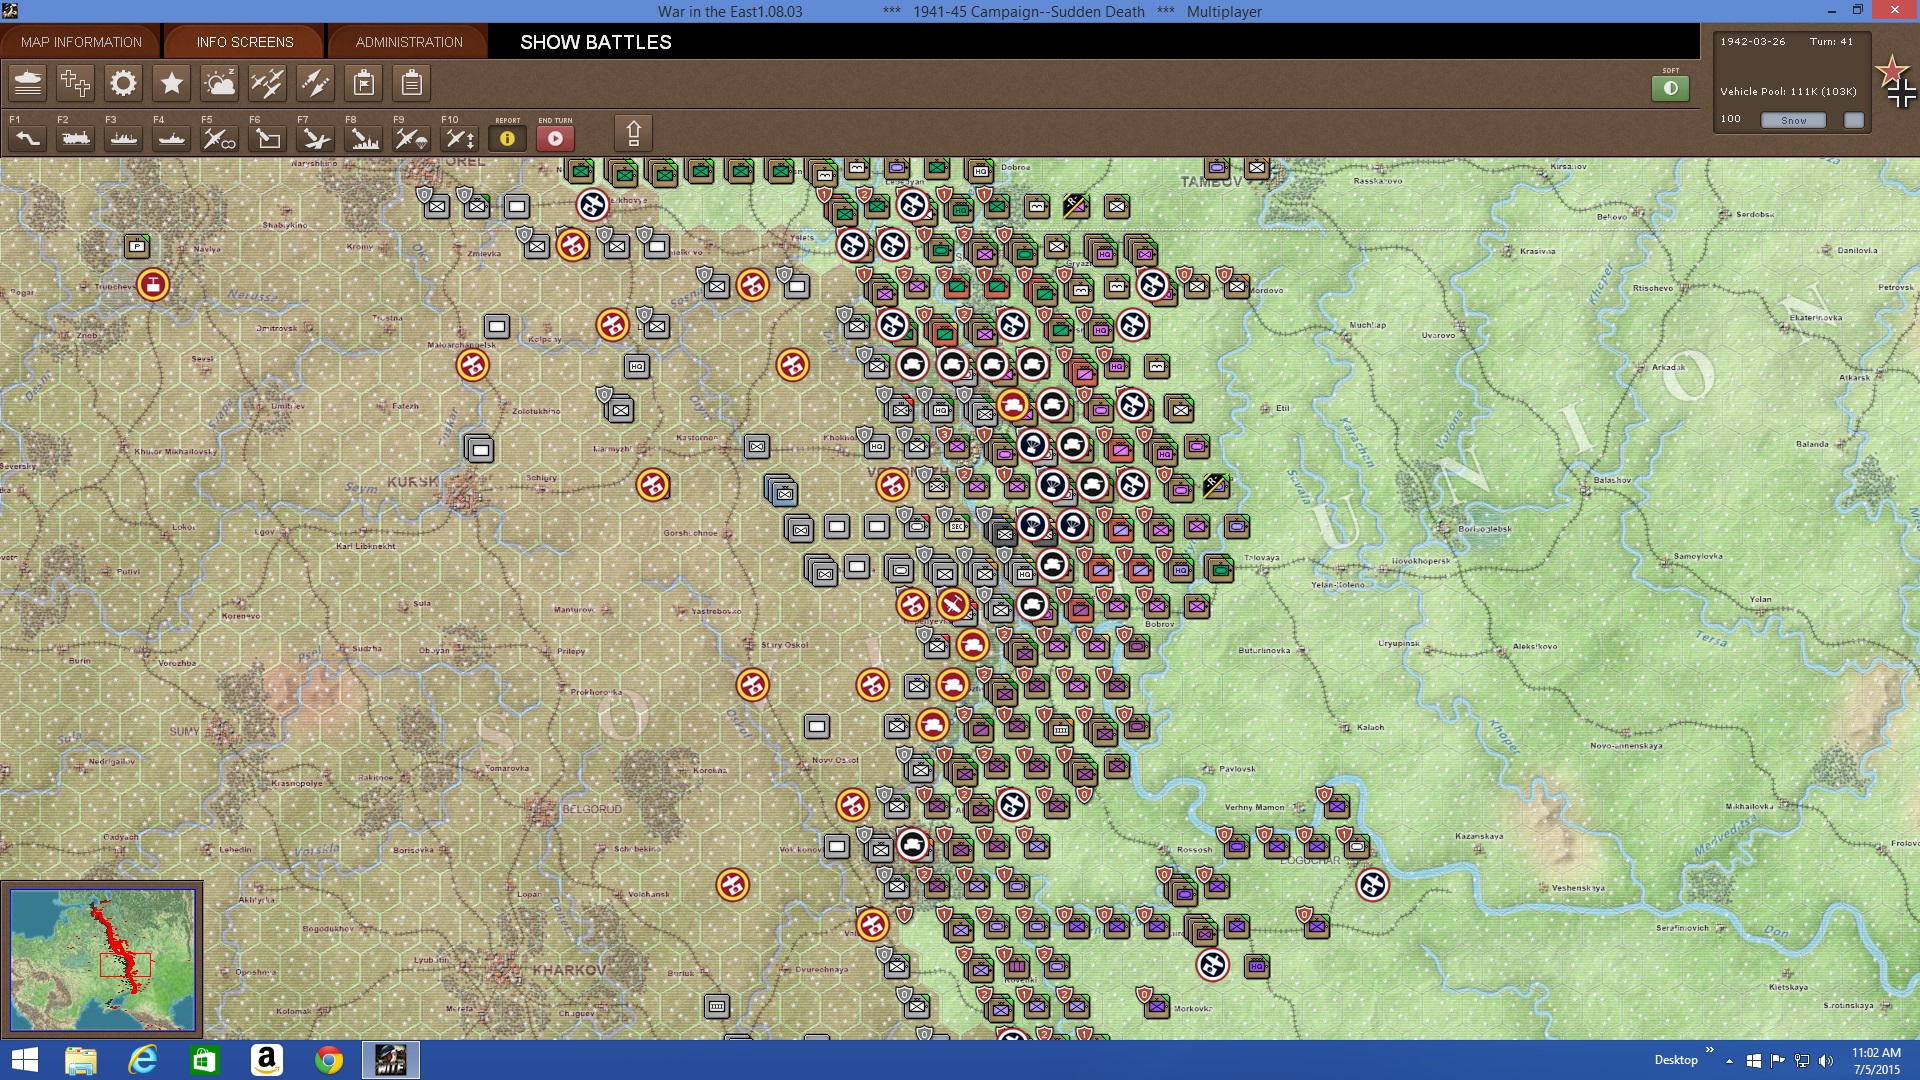The height and width of the screenshot is (1080, 1920).
Task: Open the unit/tank order of battle icon
Action: 28,83
